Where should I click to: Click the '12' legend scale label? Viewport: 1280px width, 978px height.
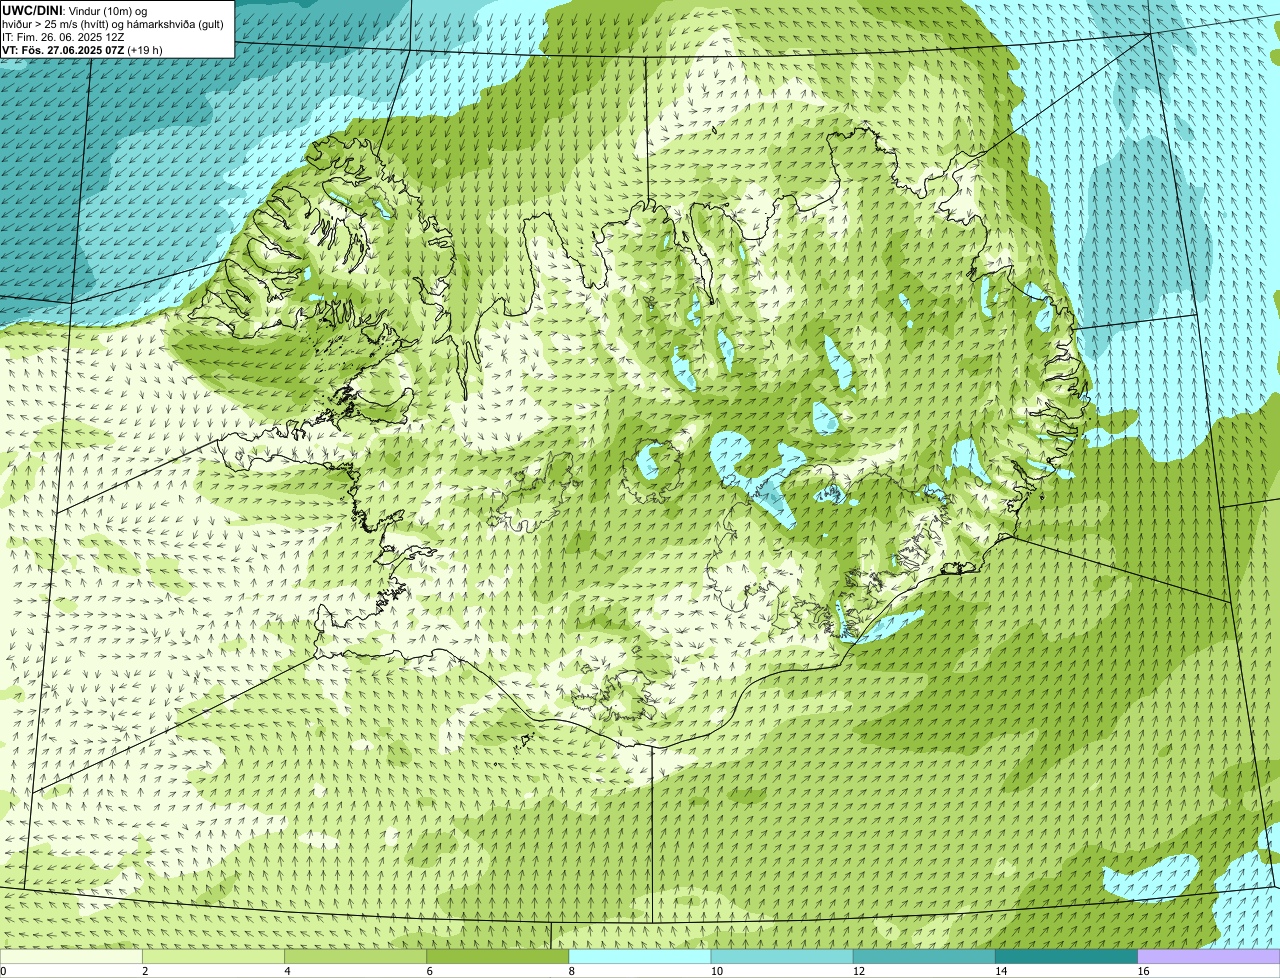[858, 971]
